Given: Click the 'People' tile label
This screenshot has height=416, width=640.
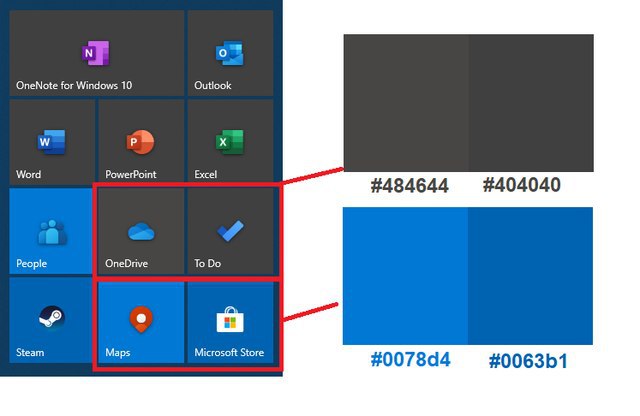Looking at the screenshot, I should click(x=31, y=264).
